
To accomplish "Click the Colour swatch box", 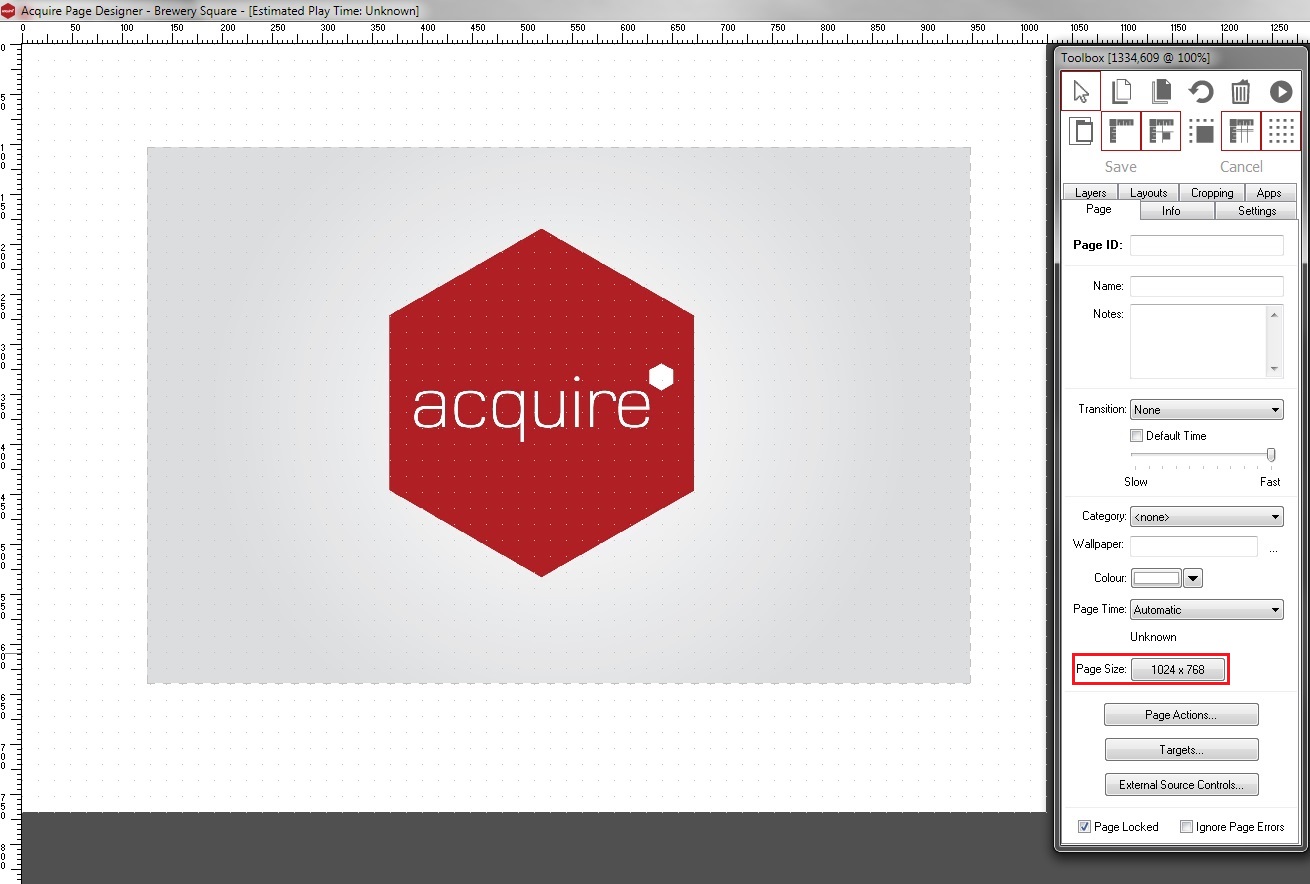I will (x=1156, y=578).
